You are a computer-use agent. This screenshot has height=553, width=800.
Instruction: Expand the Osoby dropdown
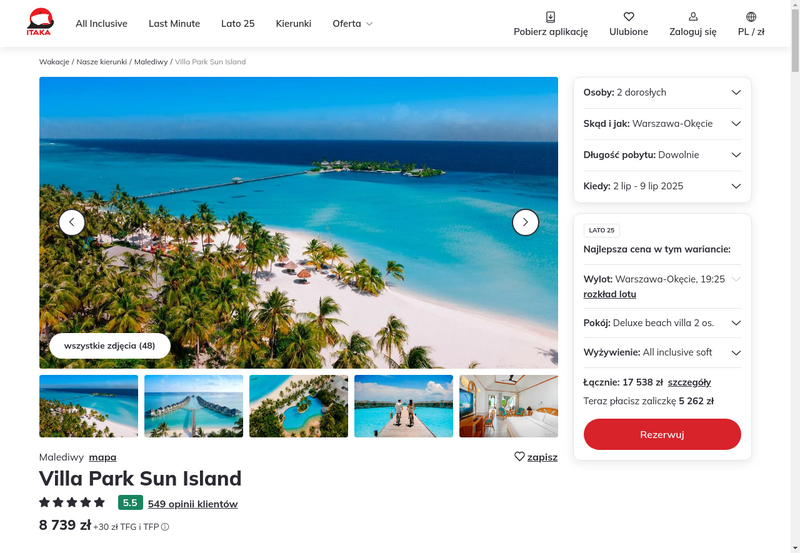tap(662, 93)
